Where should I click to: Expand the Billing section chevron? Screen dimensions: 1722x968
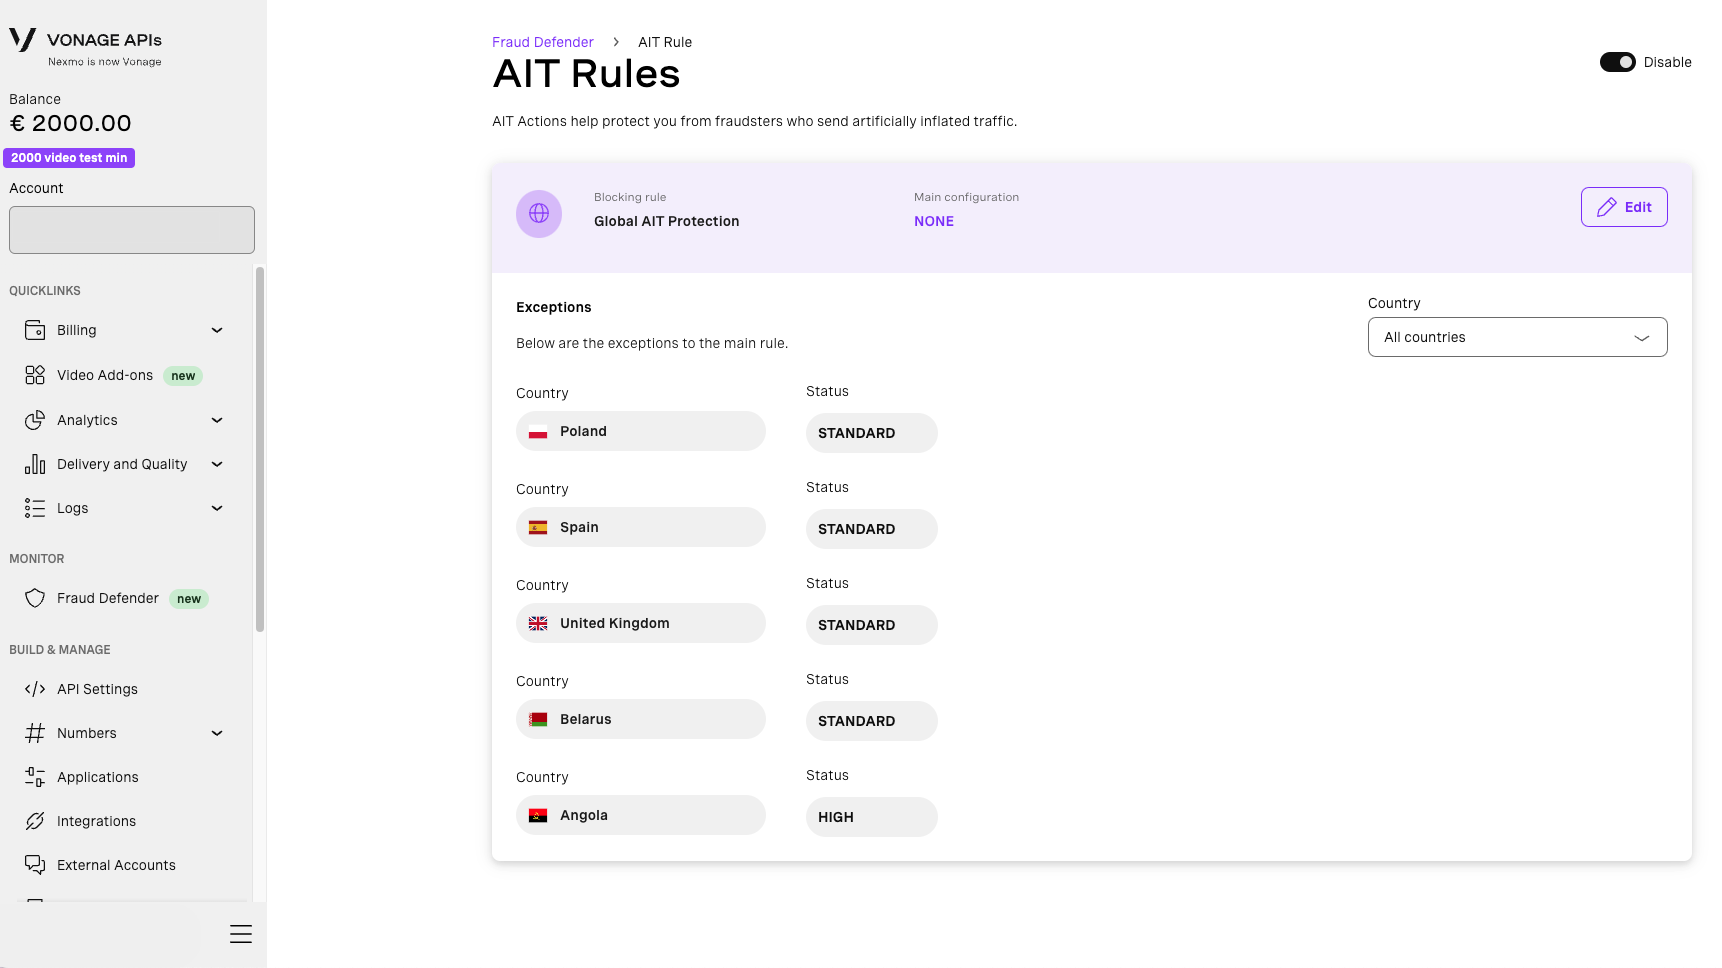click(217, 330)
